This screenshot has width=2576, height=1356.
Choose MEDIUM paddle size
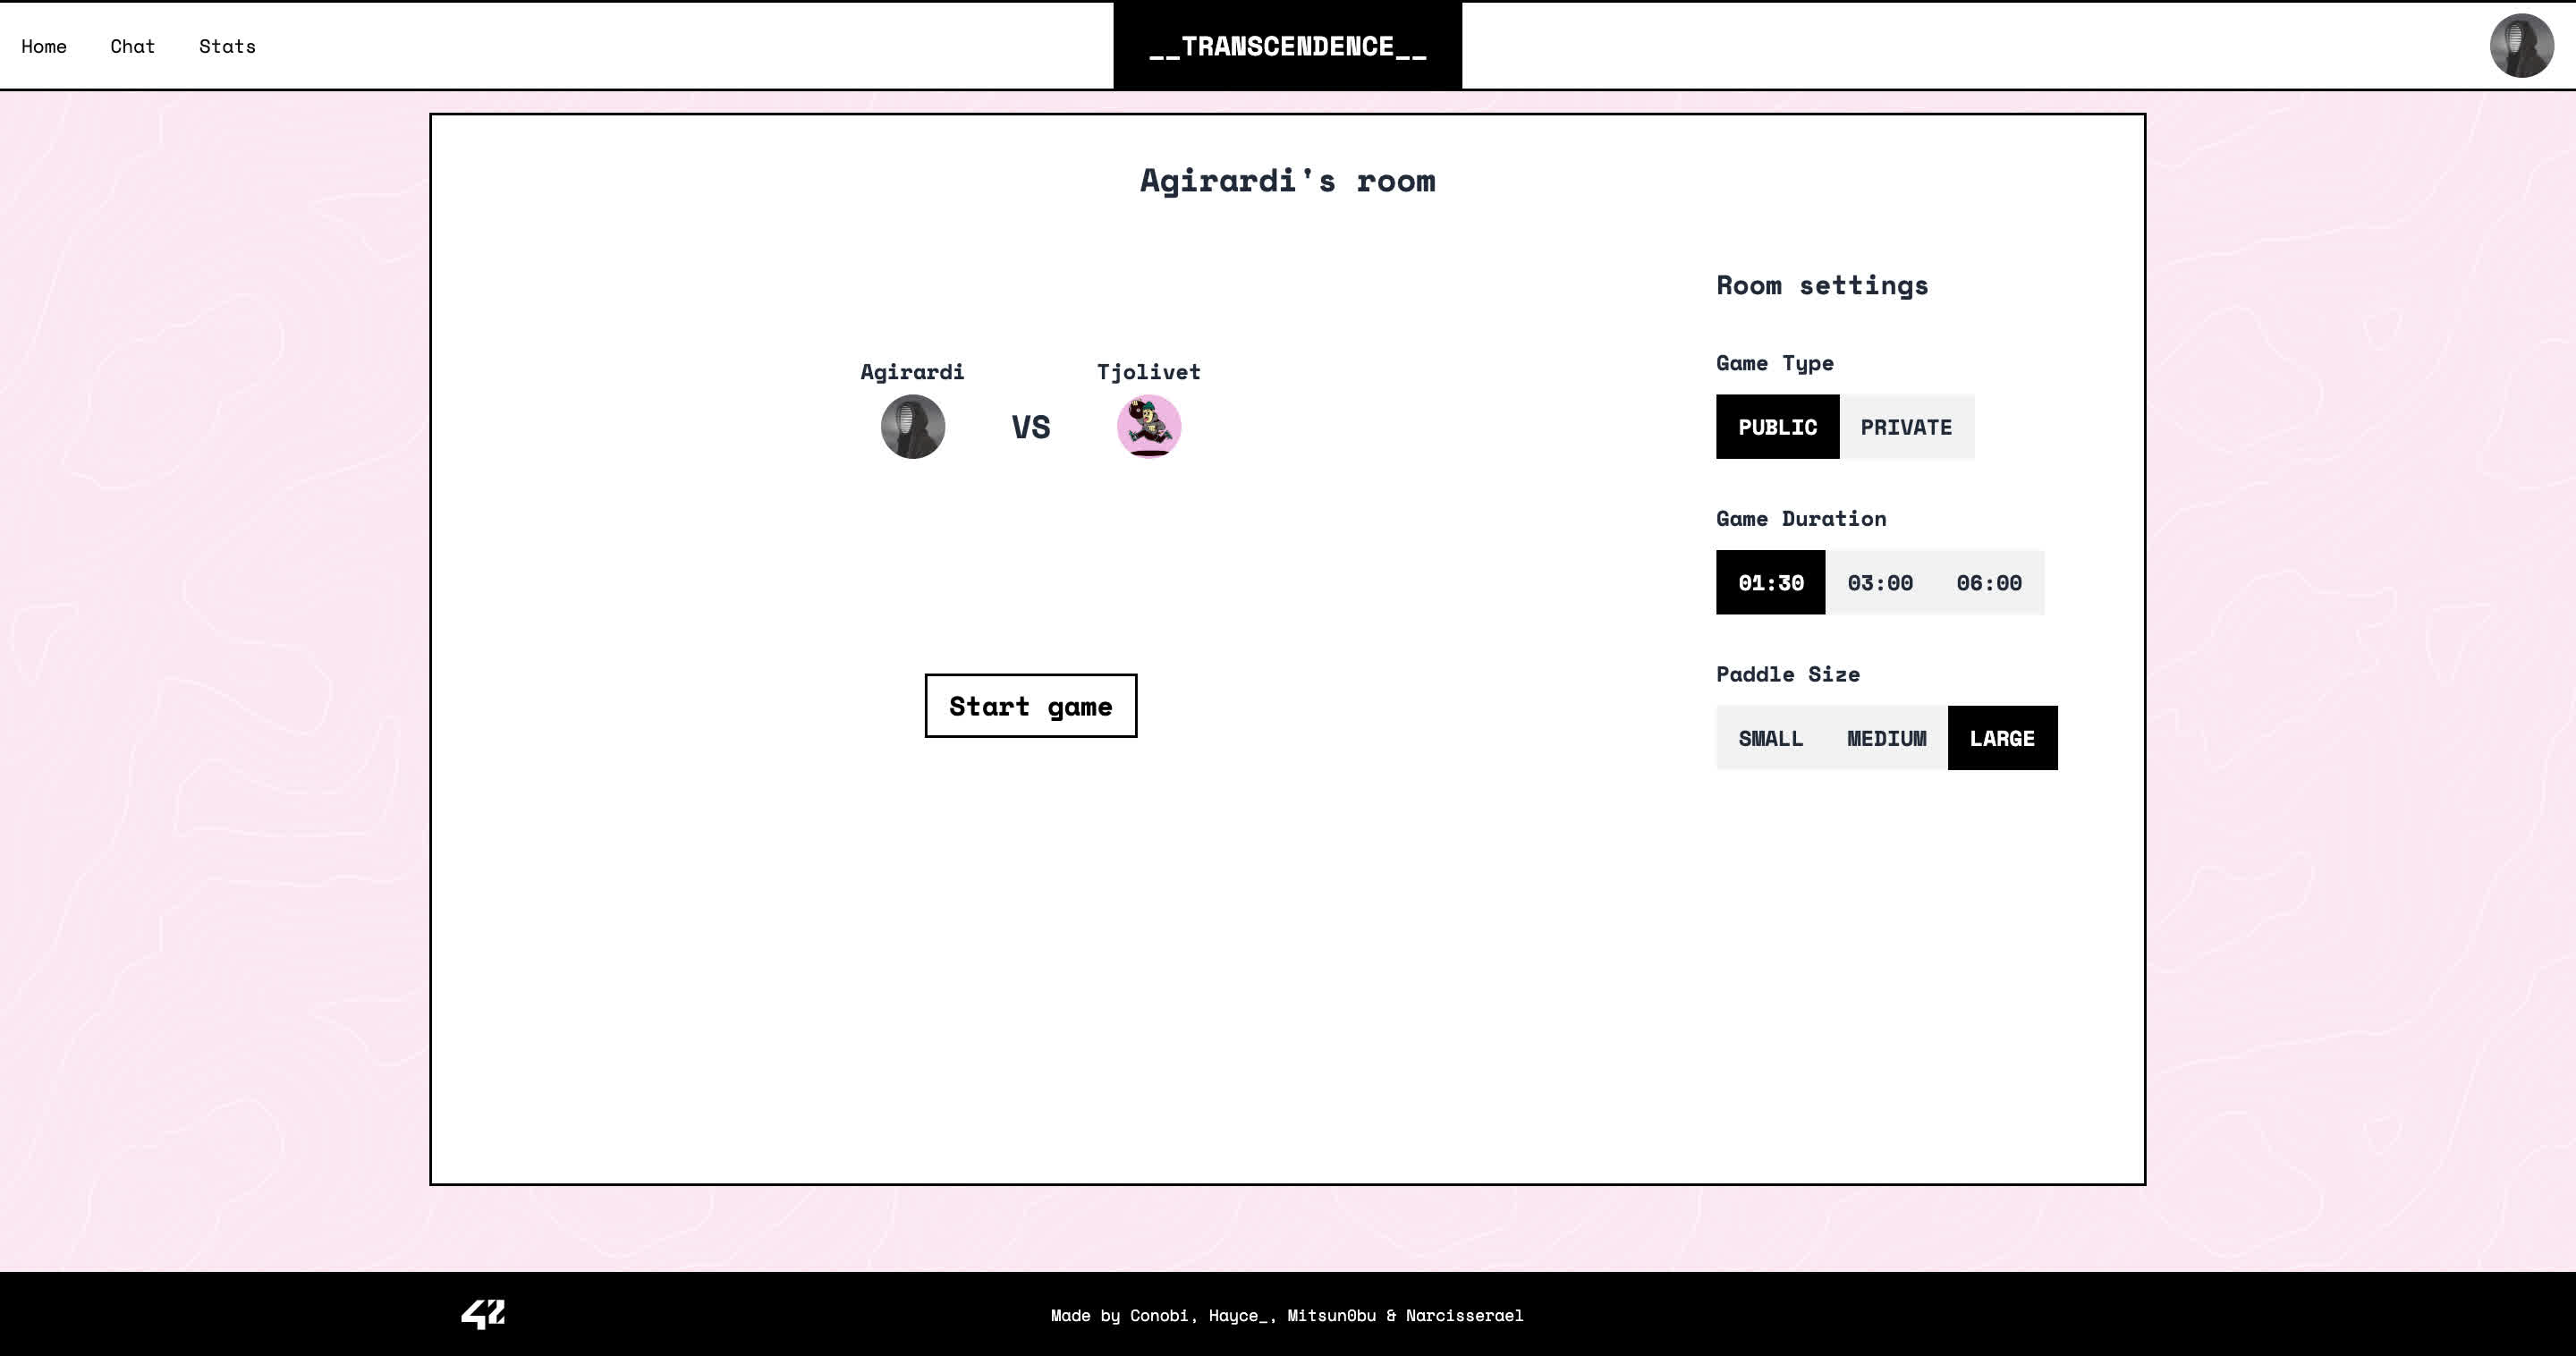pos(1886,738)
